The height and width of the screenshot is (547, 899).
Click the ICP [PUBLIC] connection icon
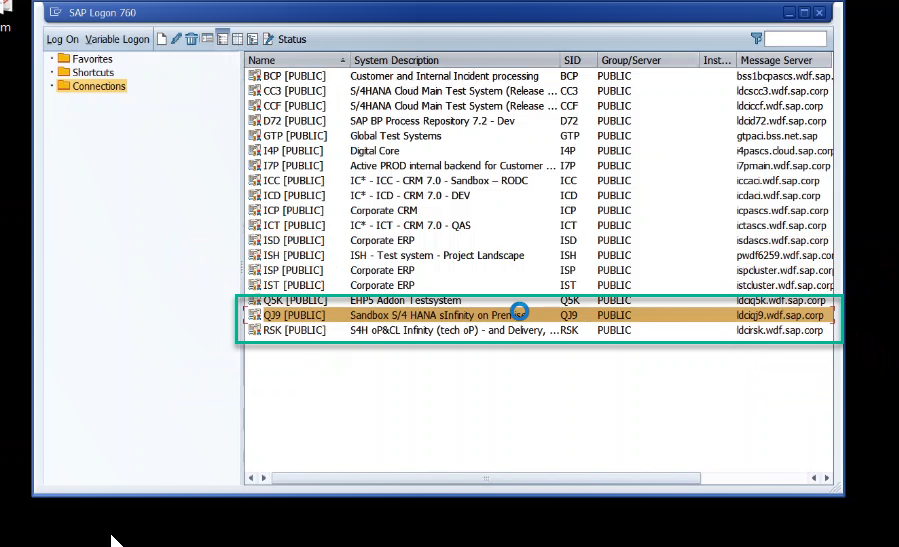coord(255,210)
